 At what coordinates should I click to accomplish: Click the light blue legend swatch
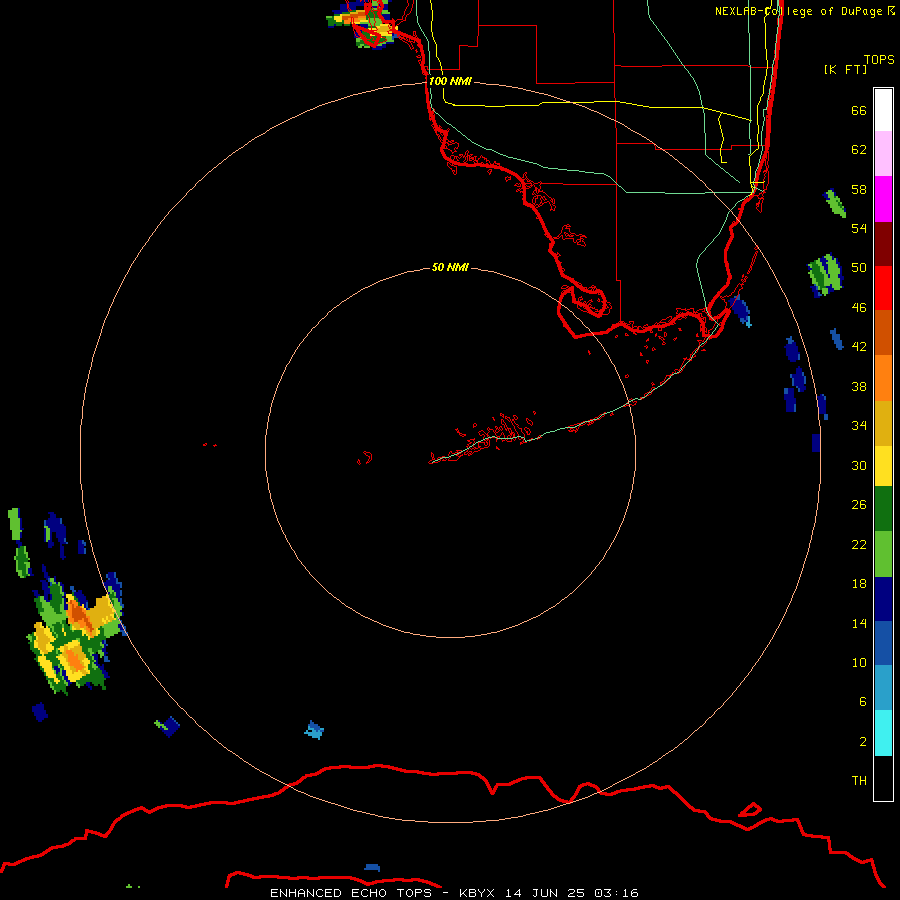pos(883,688)
